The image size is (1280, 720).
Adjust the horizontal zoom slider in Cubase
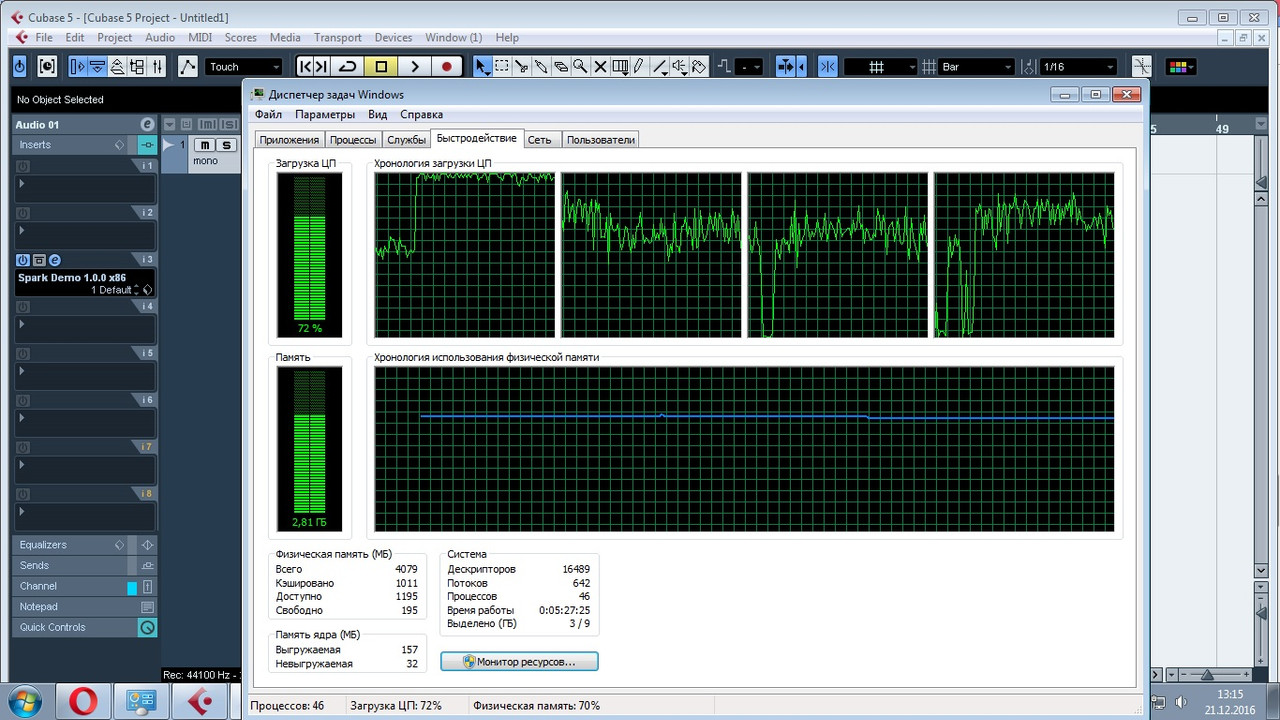[x=1207, y=675]
